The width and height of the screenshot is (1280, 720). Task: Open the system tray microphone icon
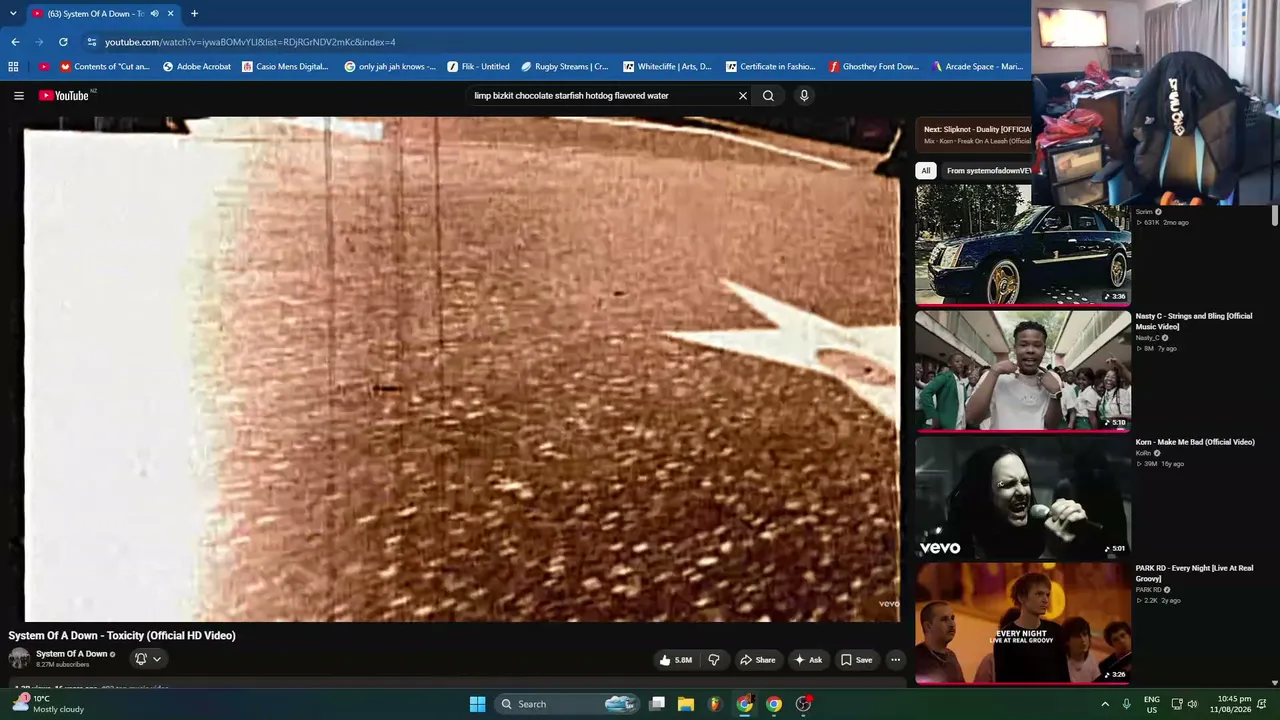[x=1126, y=704]
